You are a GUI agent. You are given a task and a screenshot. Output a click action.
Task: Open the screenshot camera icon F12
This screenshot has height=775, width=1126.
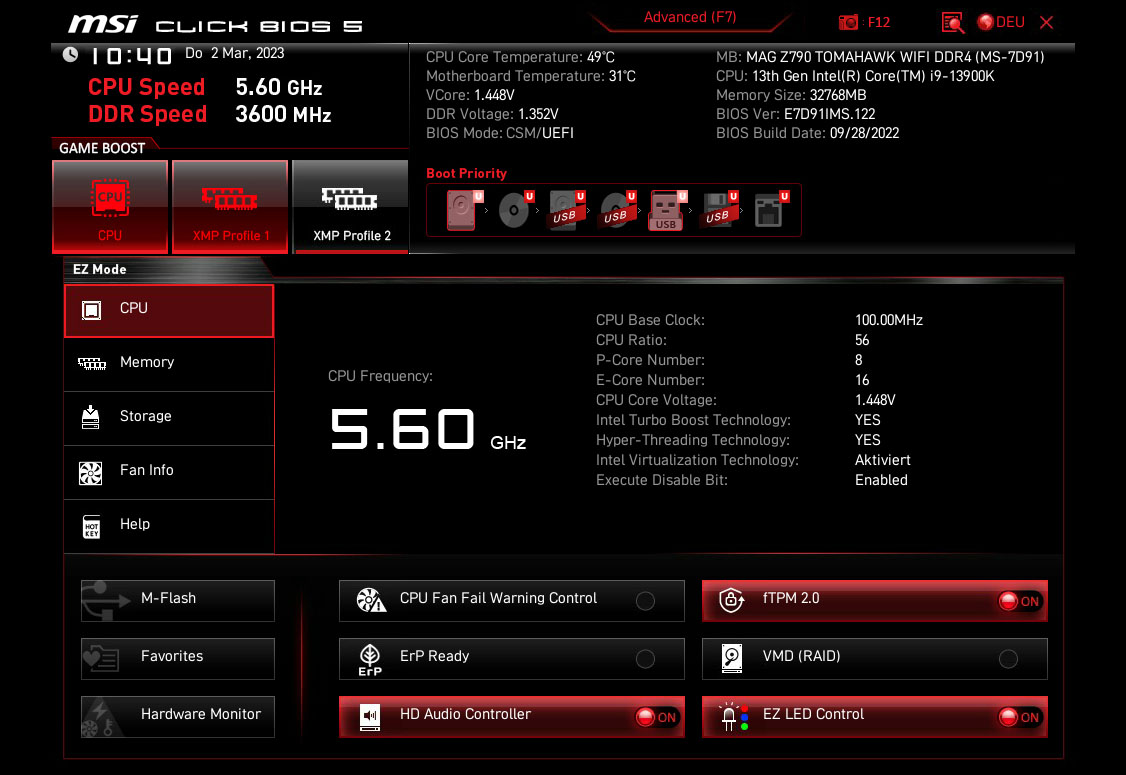[848, 22]
